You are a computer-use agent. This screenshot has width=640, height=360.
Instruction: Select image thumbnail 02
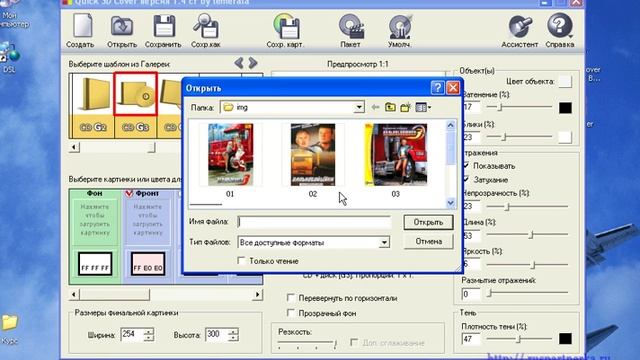pos(313,155)
